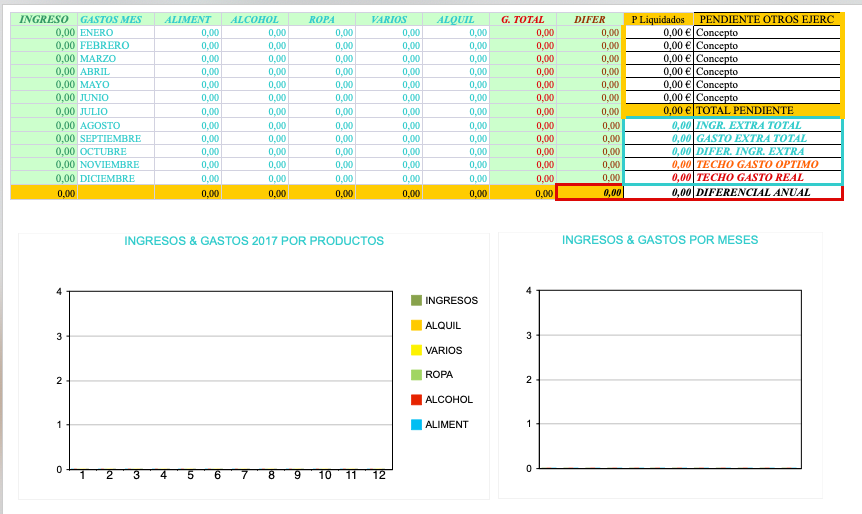Select the ROPA legend entry in chart
This screenshot has height=514, width=862.
(x=438, y=375)
